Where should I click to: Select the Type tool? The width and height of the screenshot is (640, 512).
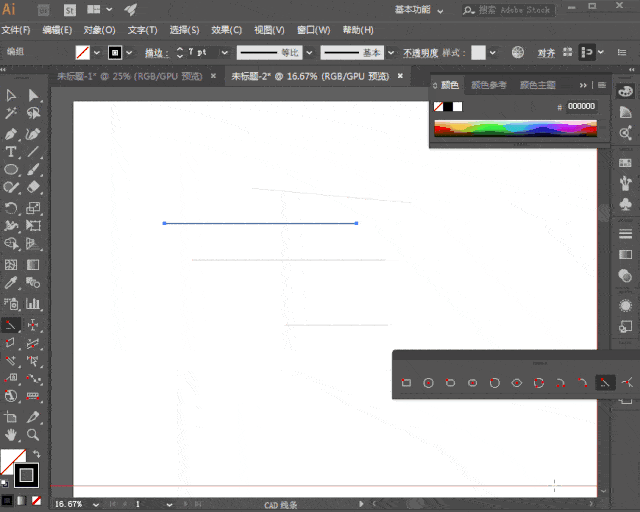(x=11, y=152)
